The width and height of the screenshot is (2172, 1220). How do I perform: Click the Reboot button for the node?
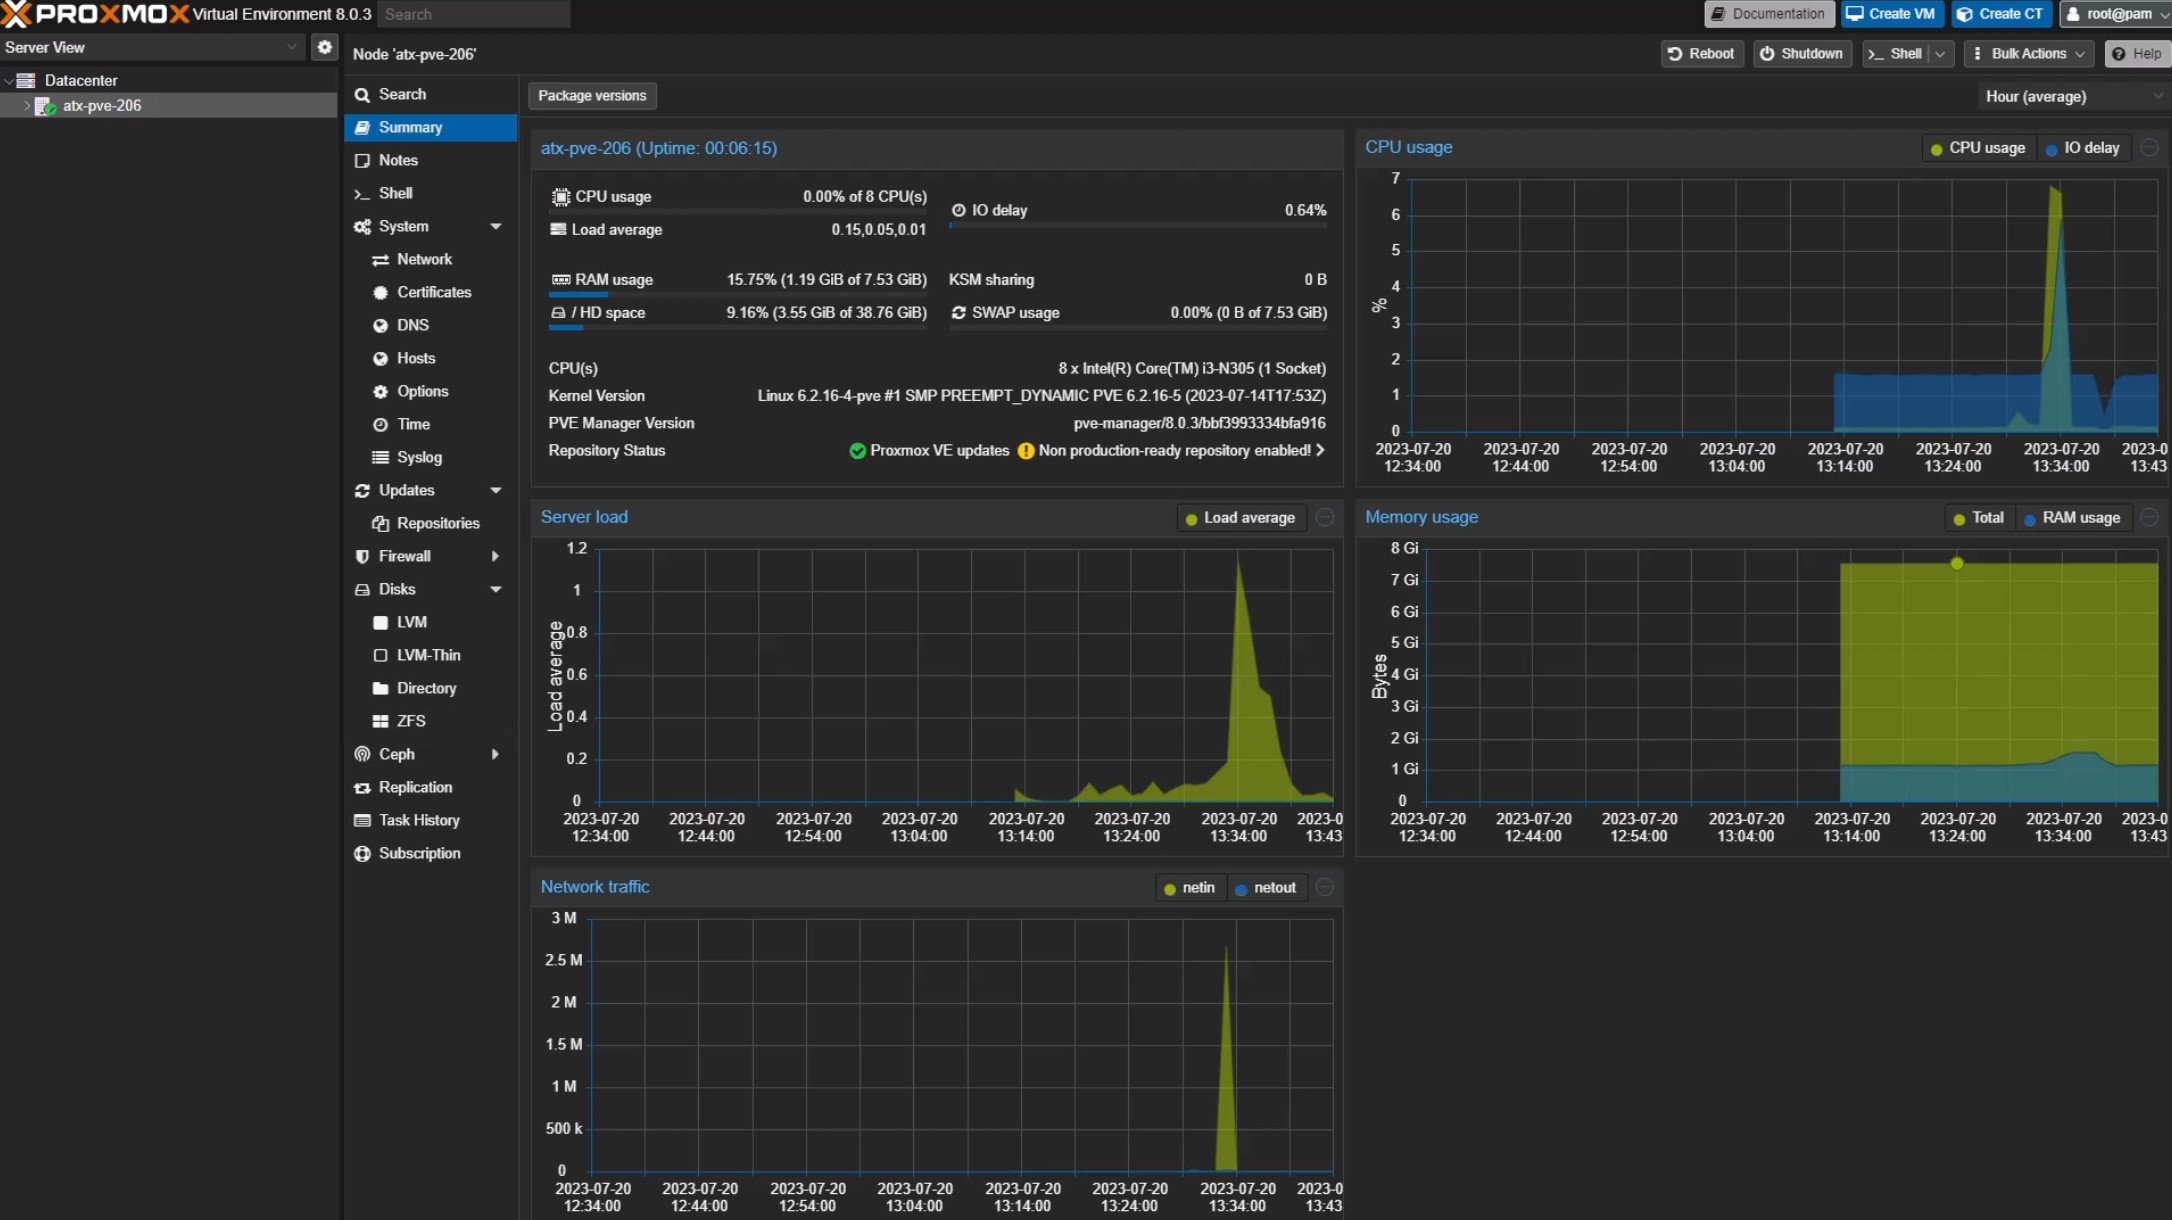[1701, 54]
